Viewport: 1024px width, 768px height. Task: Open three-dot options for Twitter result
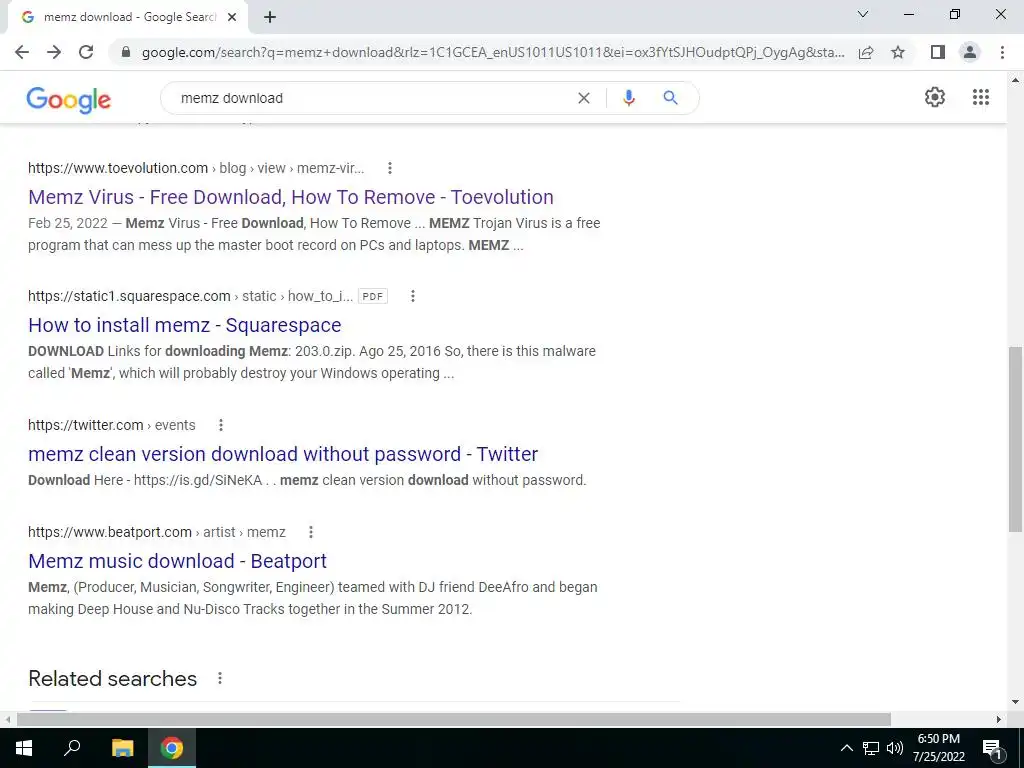point(221,425)
